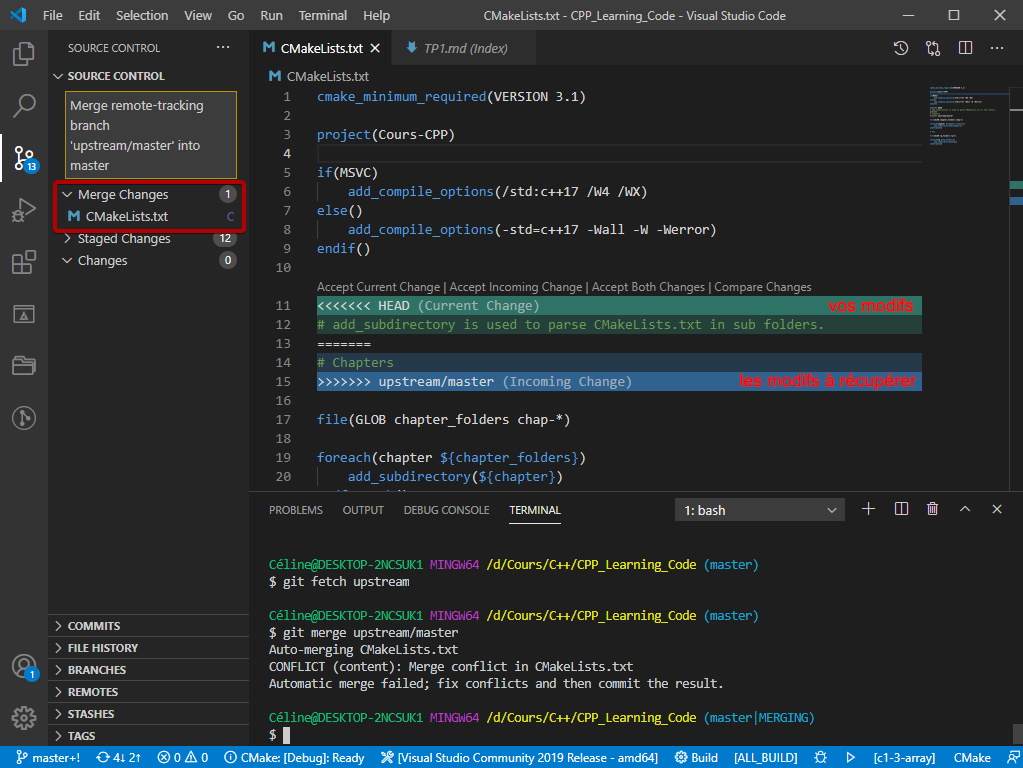Synchronize changes 4 down 2 up
The image size is (1023, 768).
click(x=118, y=758)
